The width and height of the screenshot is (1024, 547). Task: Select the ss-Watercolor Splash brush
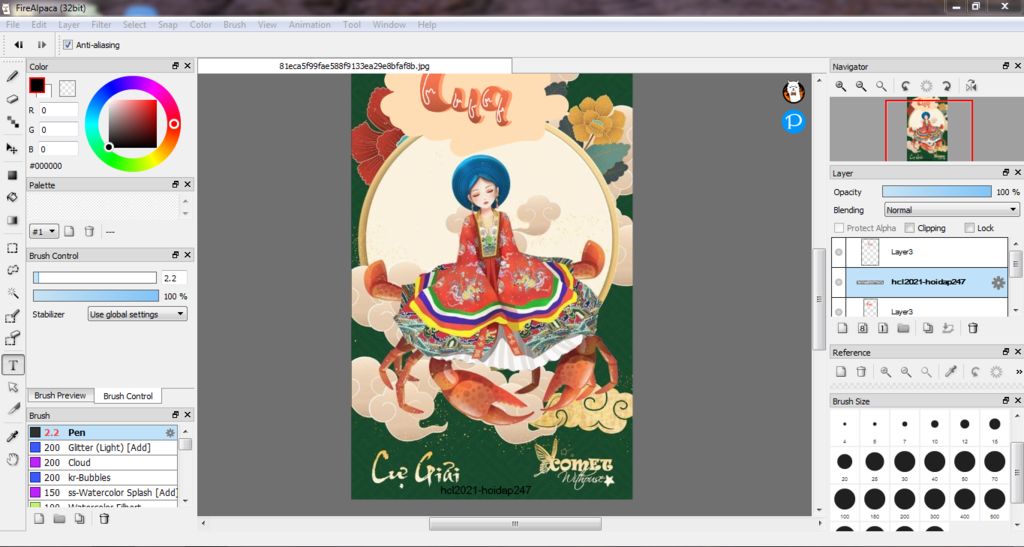(x=103, y=493)
